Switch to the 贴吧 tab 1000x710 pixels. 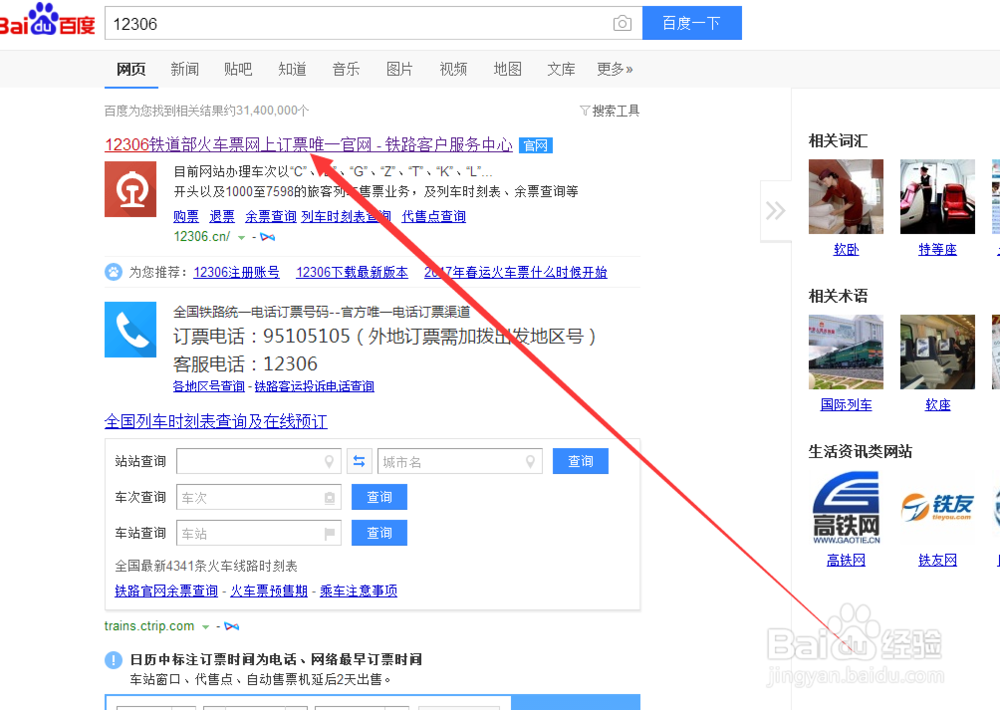[238, 69]
